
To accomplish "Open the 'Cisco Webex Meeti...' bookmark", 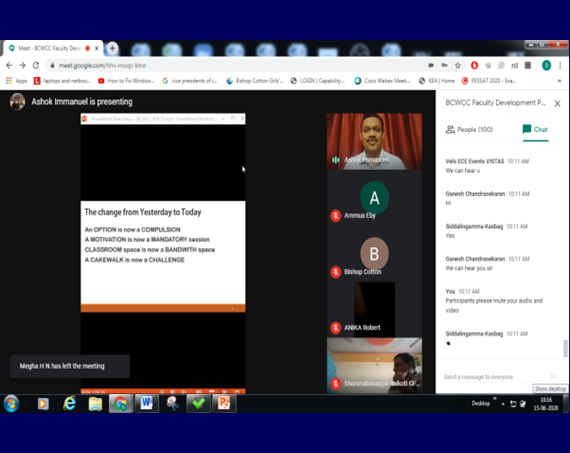I will (x=382, y=81).
